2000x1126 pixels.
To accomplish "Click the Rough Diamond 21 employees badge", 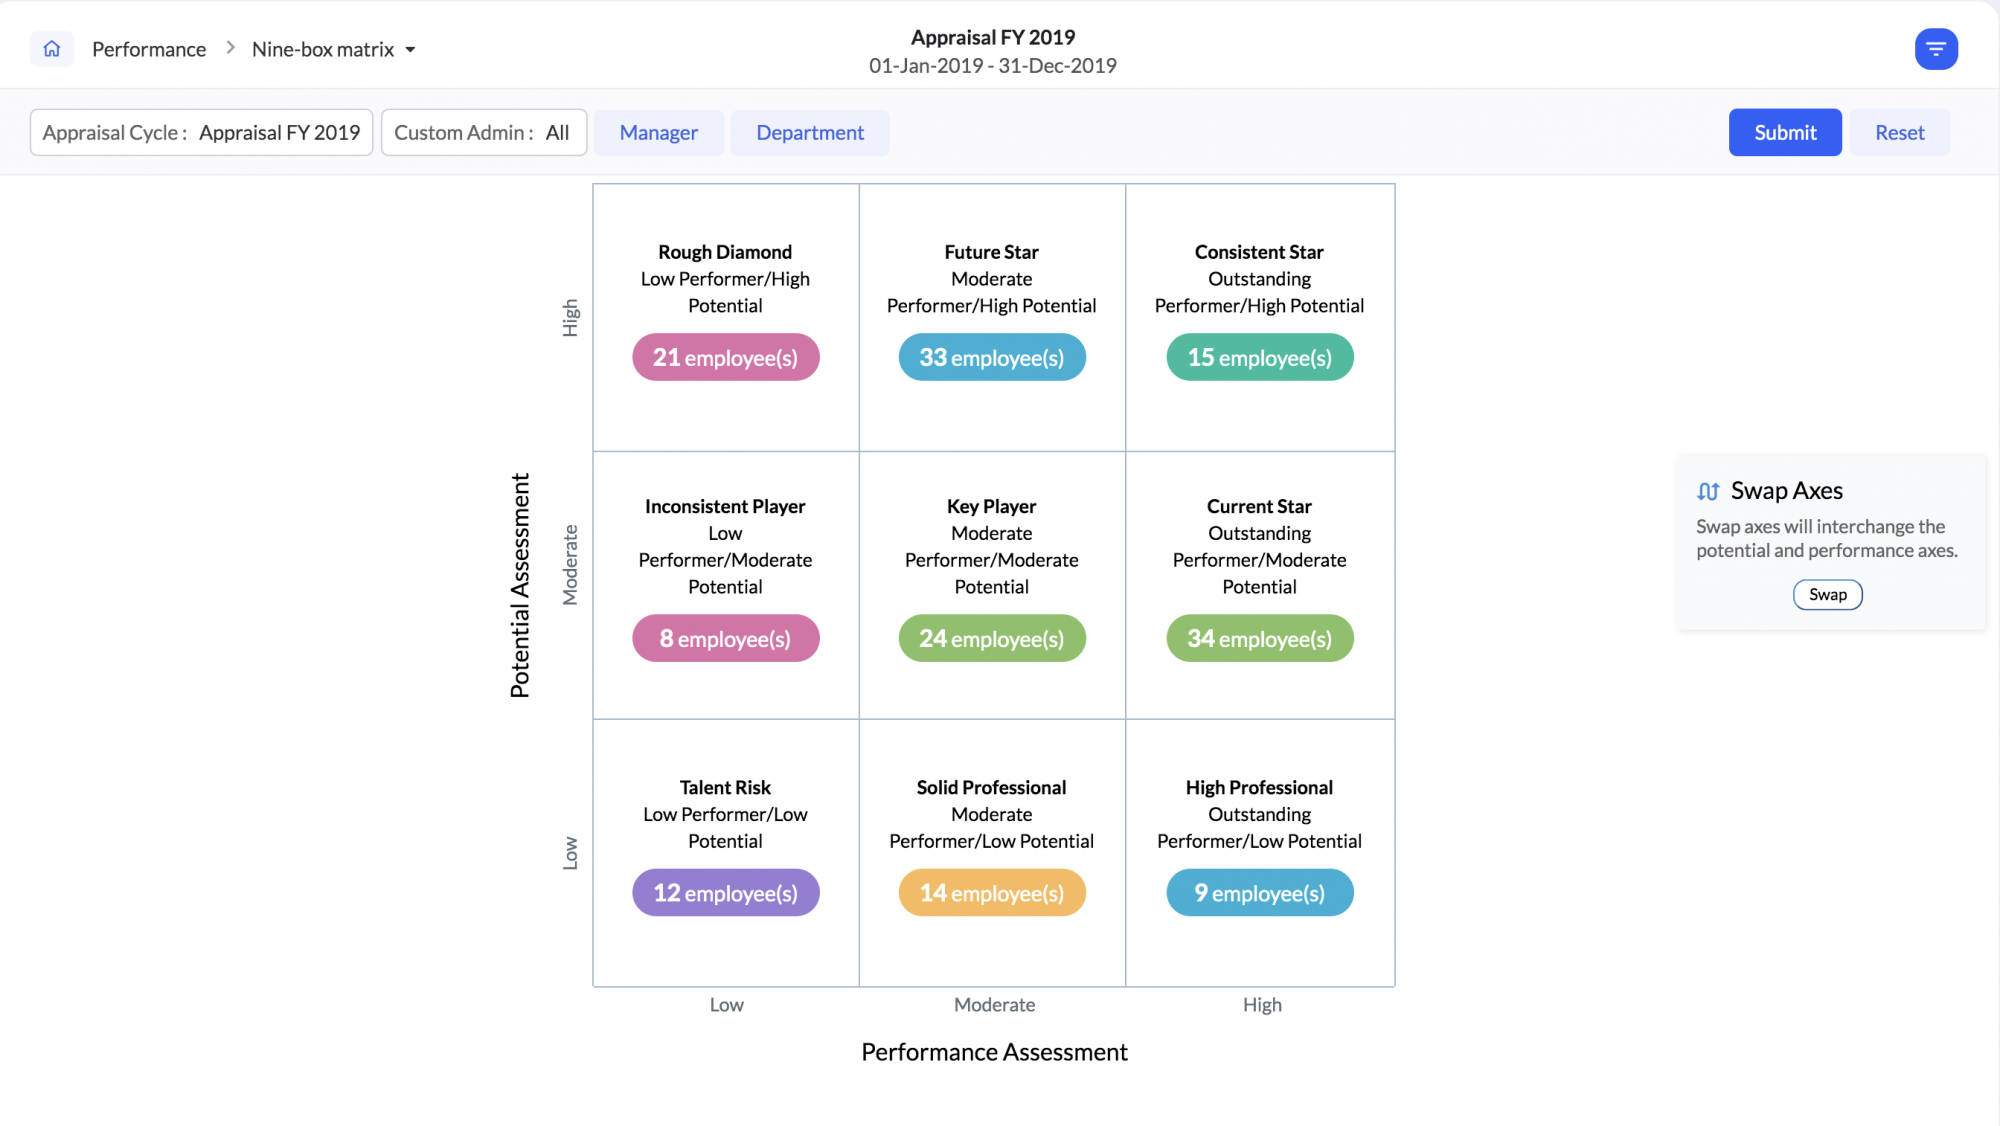I will point(724,357).
